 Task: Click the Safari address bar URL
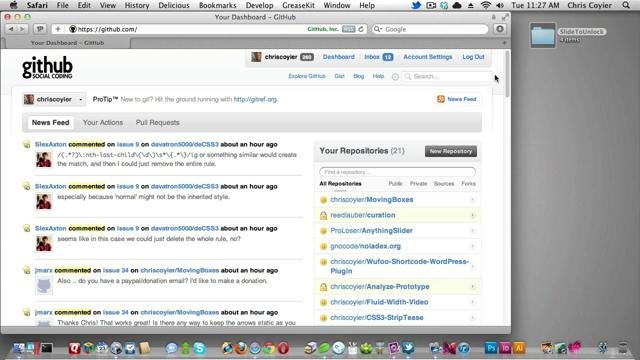click(107, 29)
